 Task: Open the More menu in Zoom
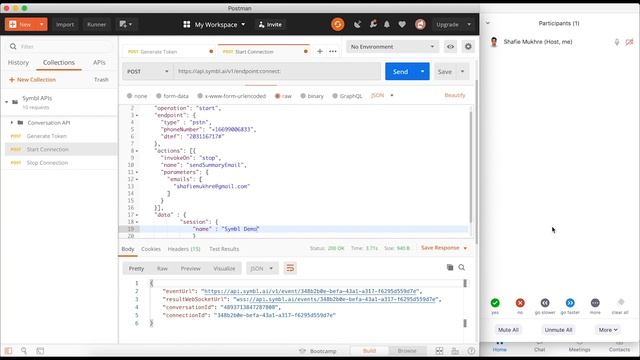coord(608,330)
